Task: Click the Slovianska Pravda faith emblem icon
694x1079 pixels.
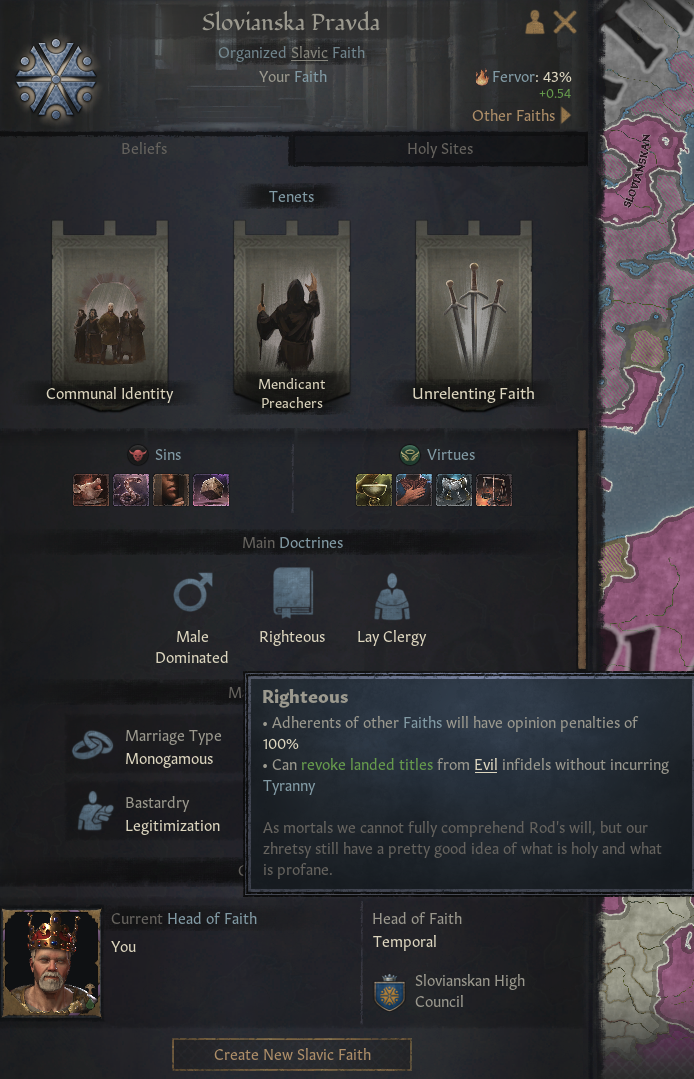Action: point(56,78)
